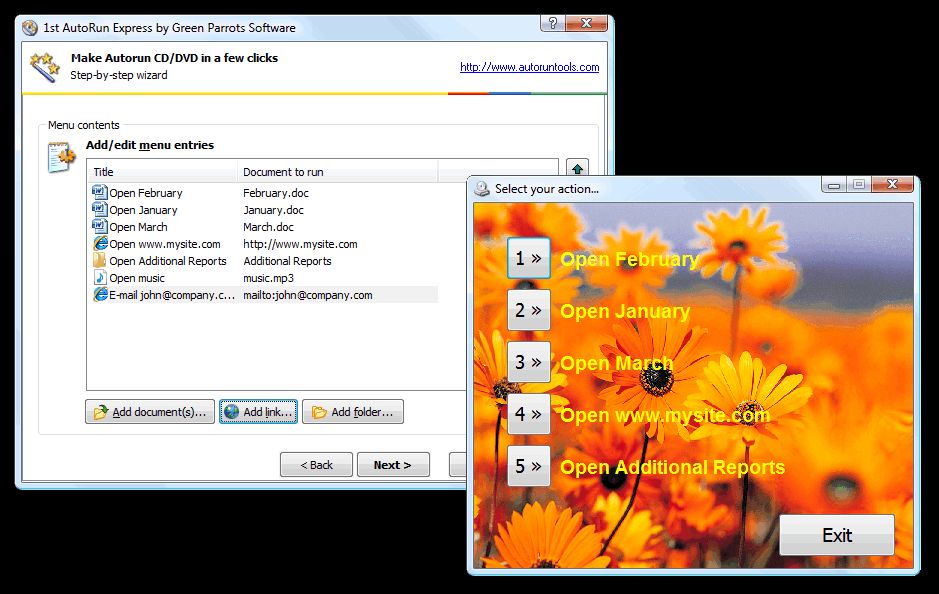
Task: Click the wizard wand icon in header
Action: coord(44,67)
